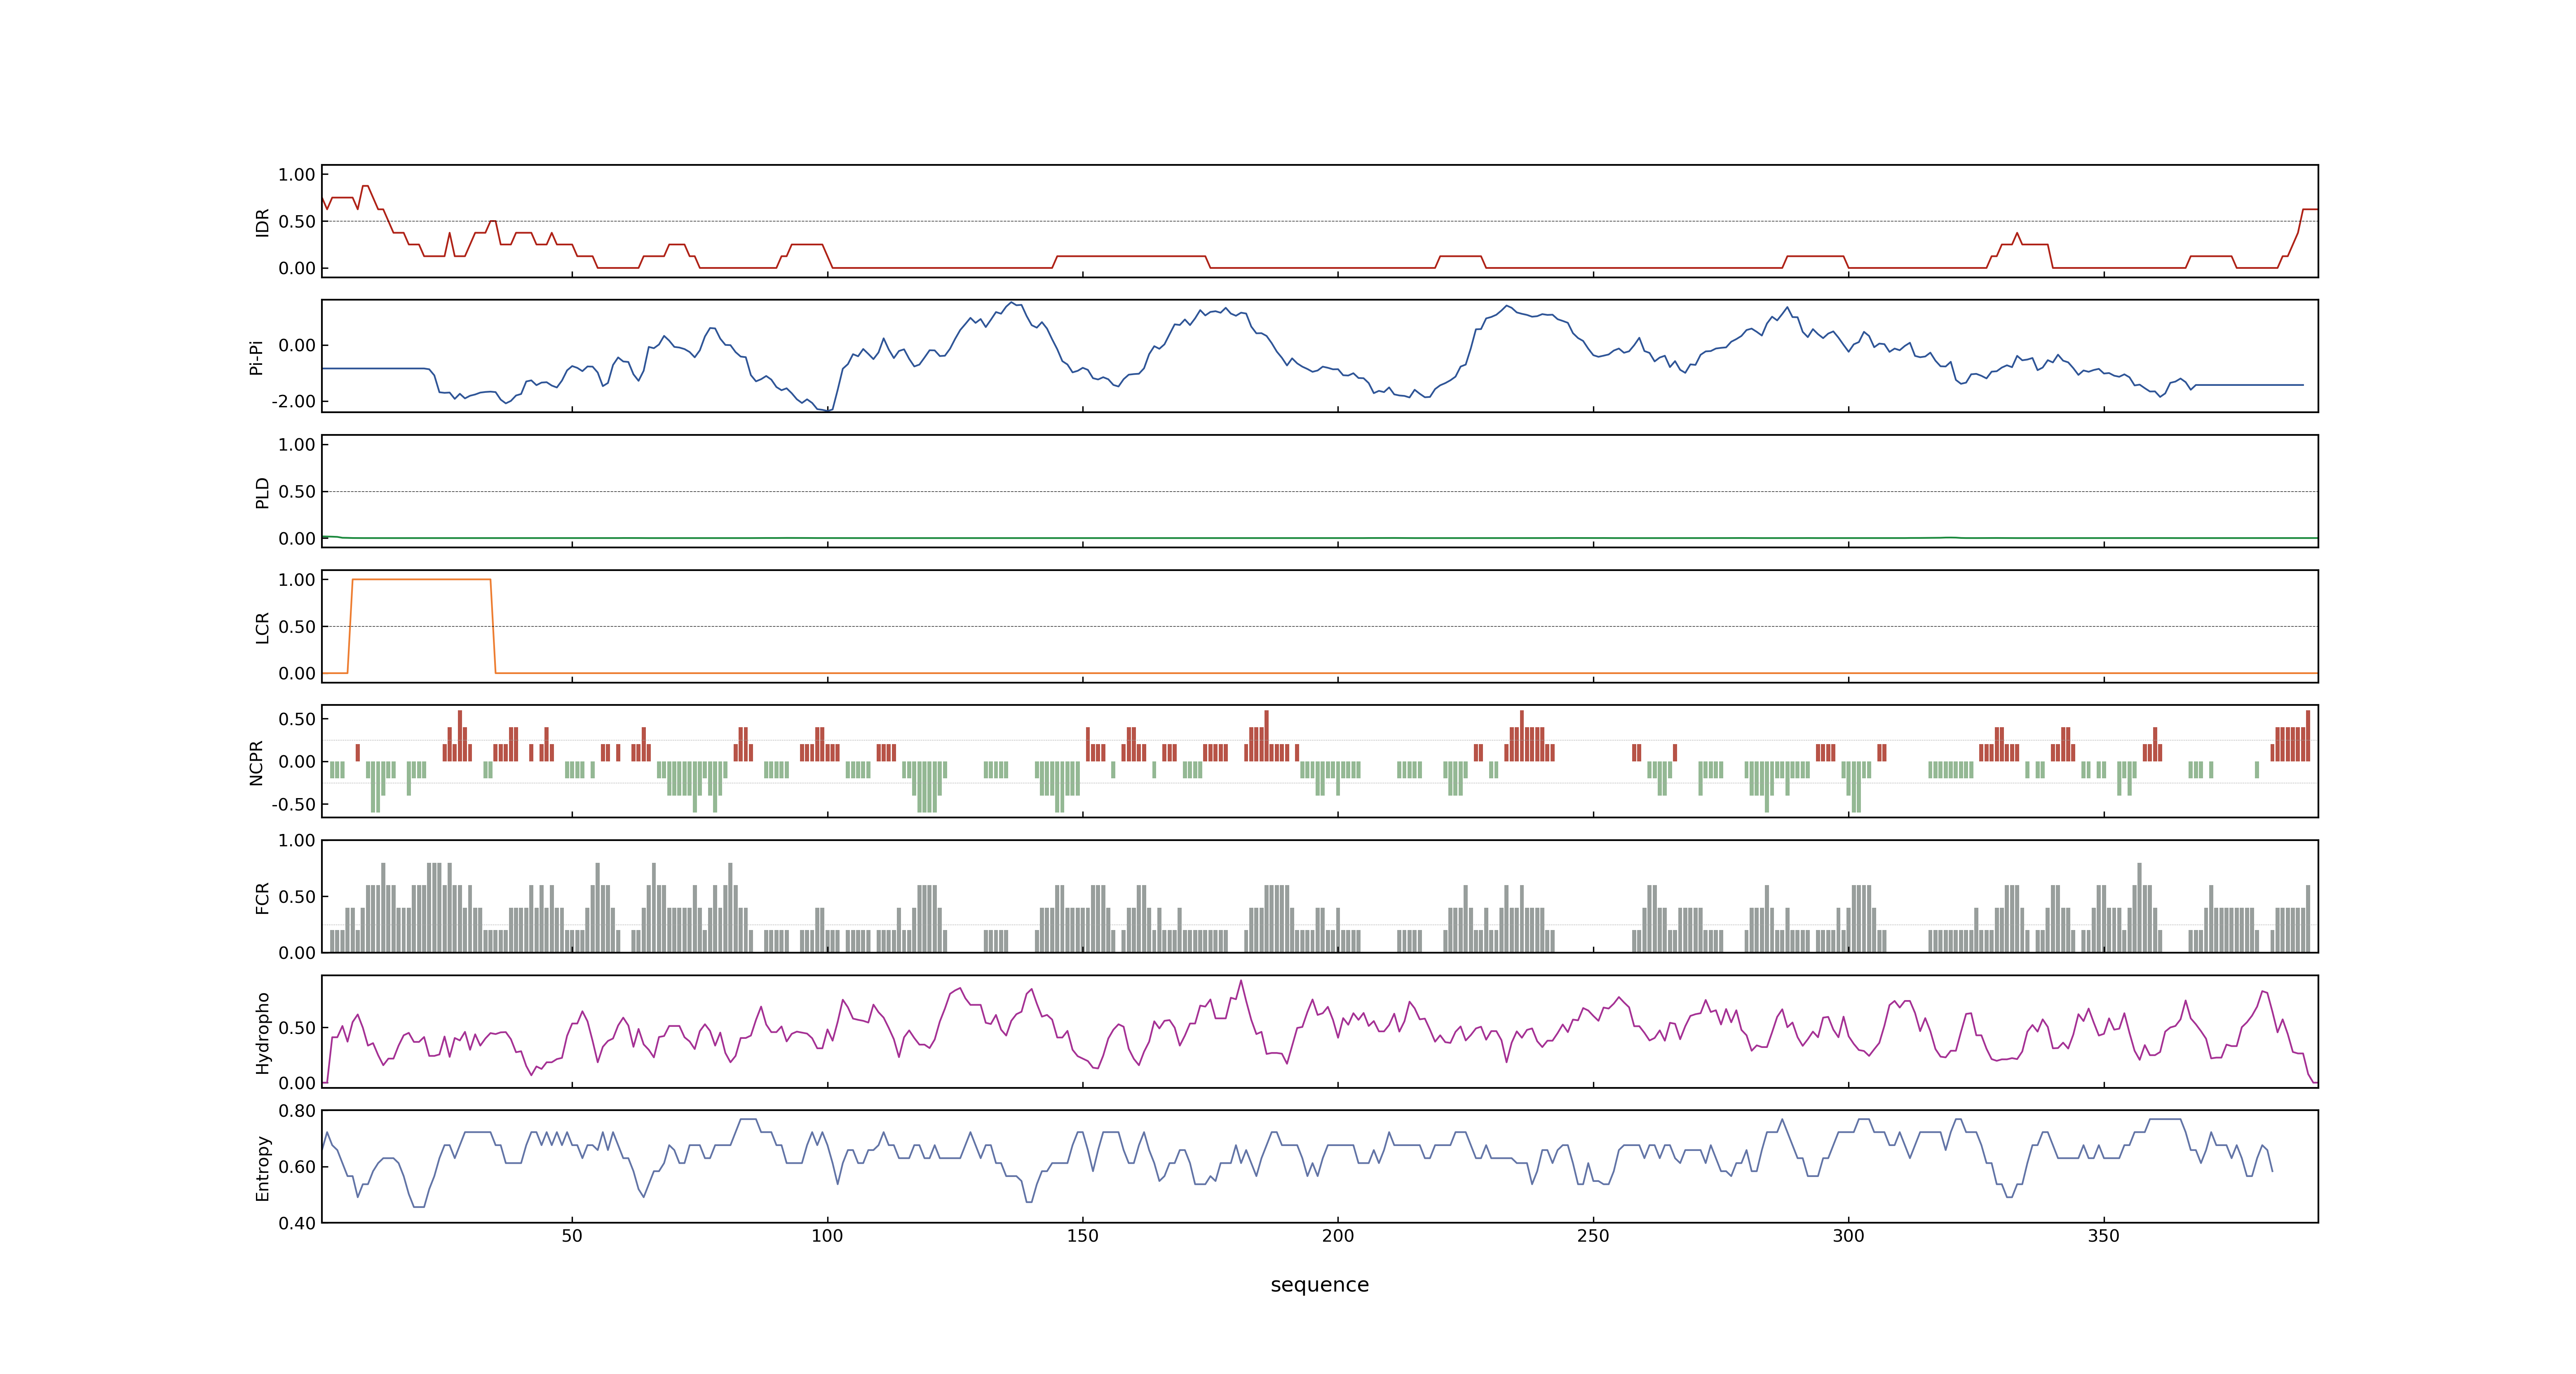Click the 1.00 tick on FCR axis
2576x1374 pixels.
click(297, 840)
